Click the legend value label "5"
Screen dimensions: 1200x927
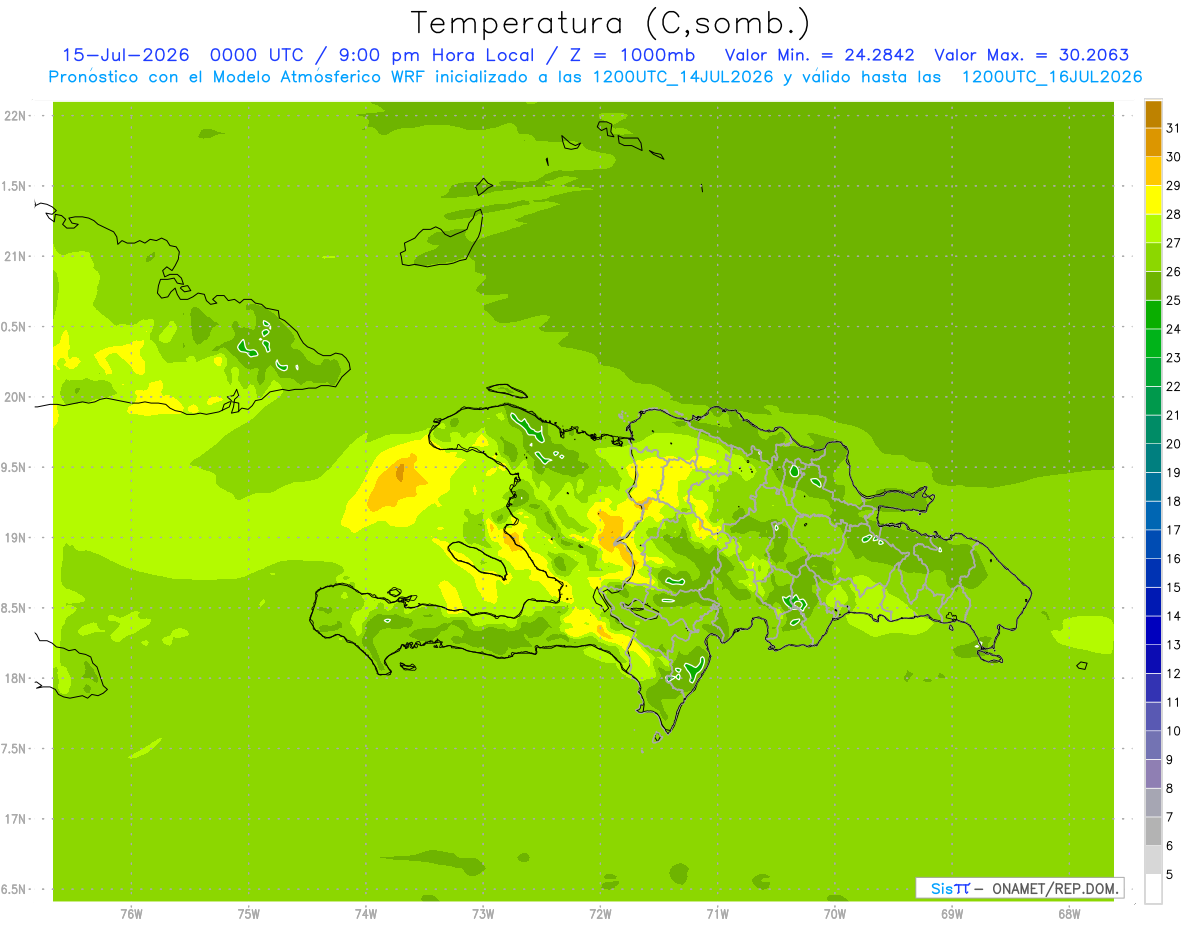pyautogui.click(x=1170, y=874)
